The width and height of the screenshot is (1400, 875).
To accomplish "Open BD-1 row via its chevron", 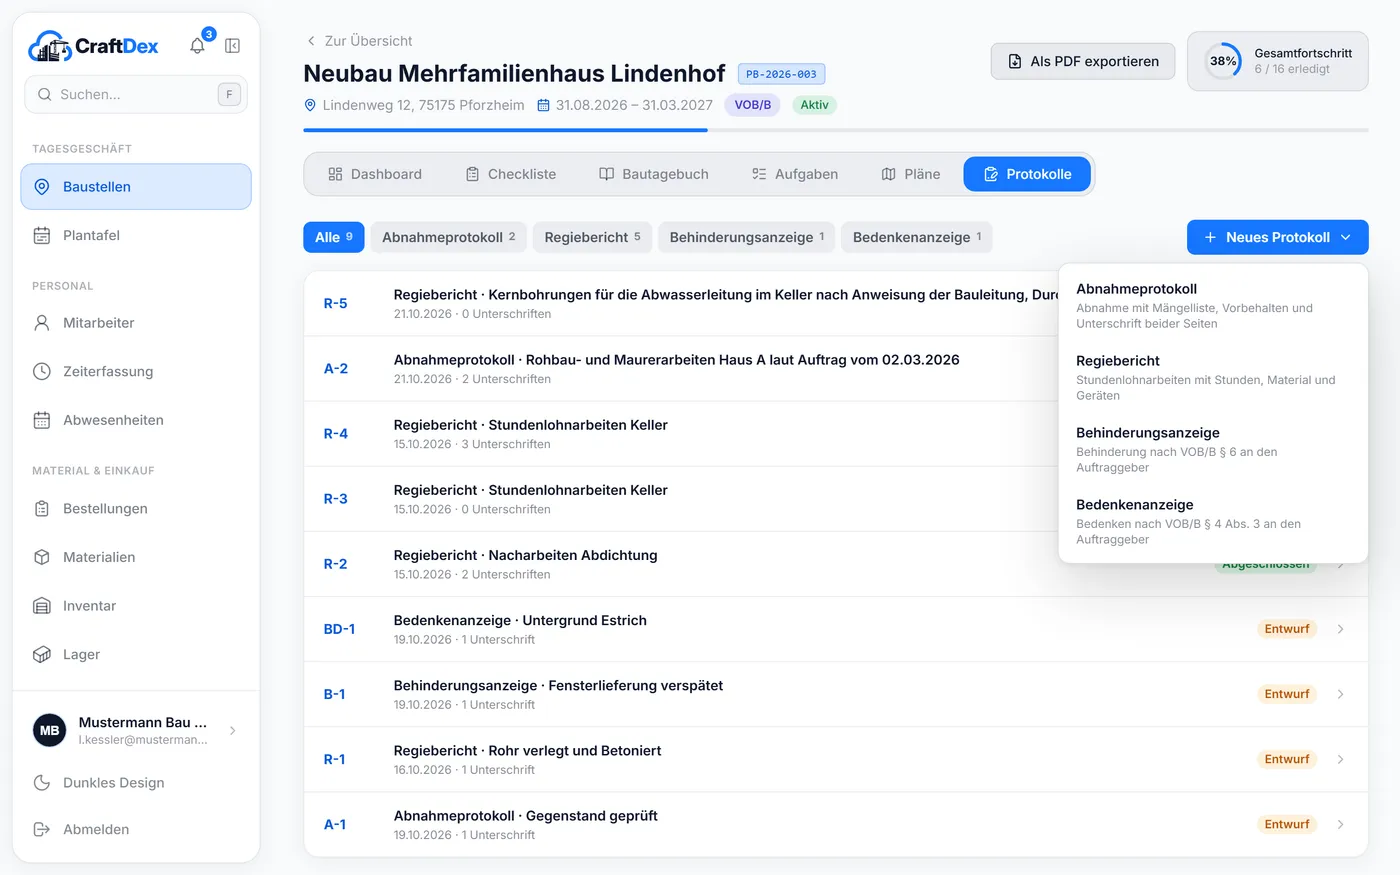I will click(1341, 629).
